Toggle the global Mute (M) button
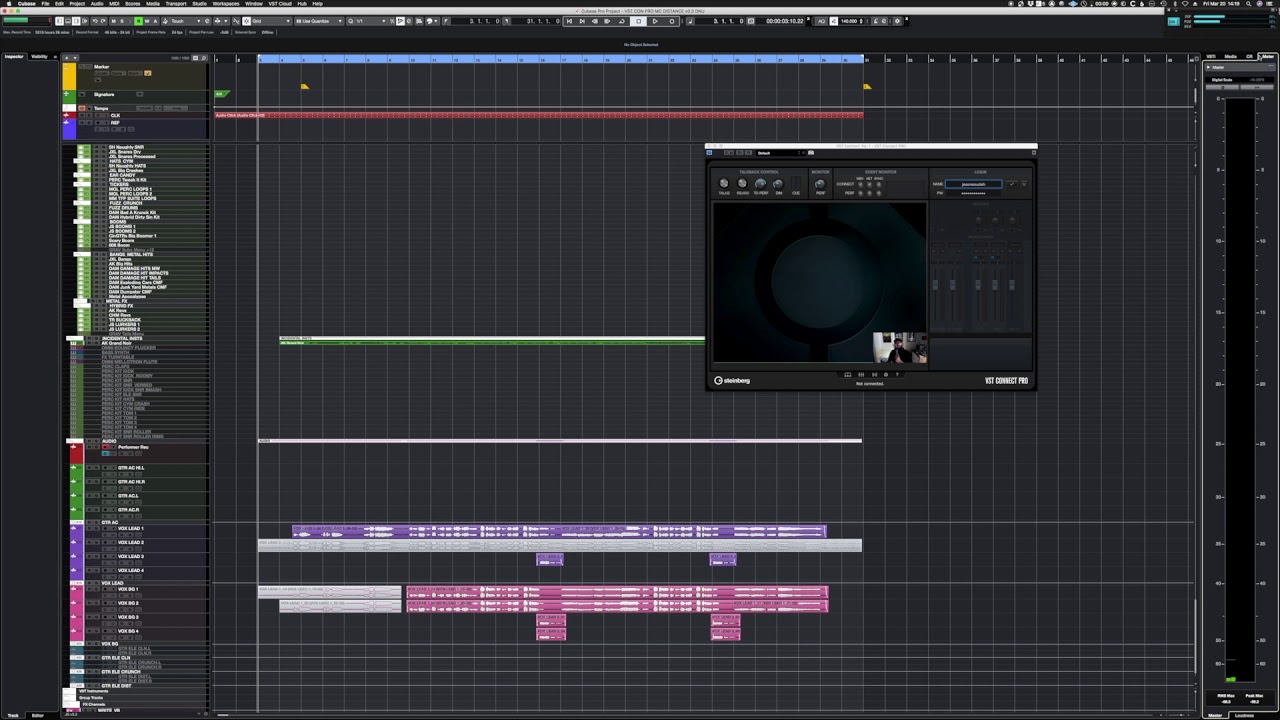 click(114, 21)
